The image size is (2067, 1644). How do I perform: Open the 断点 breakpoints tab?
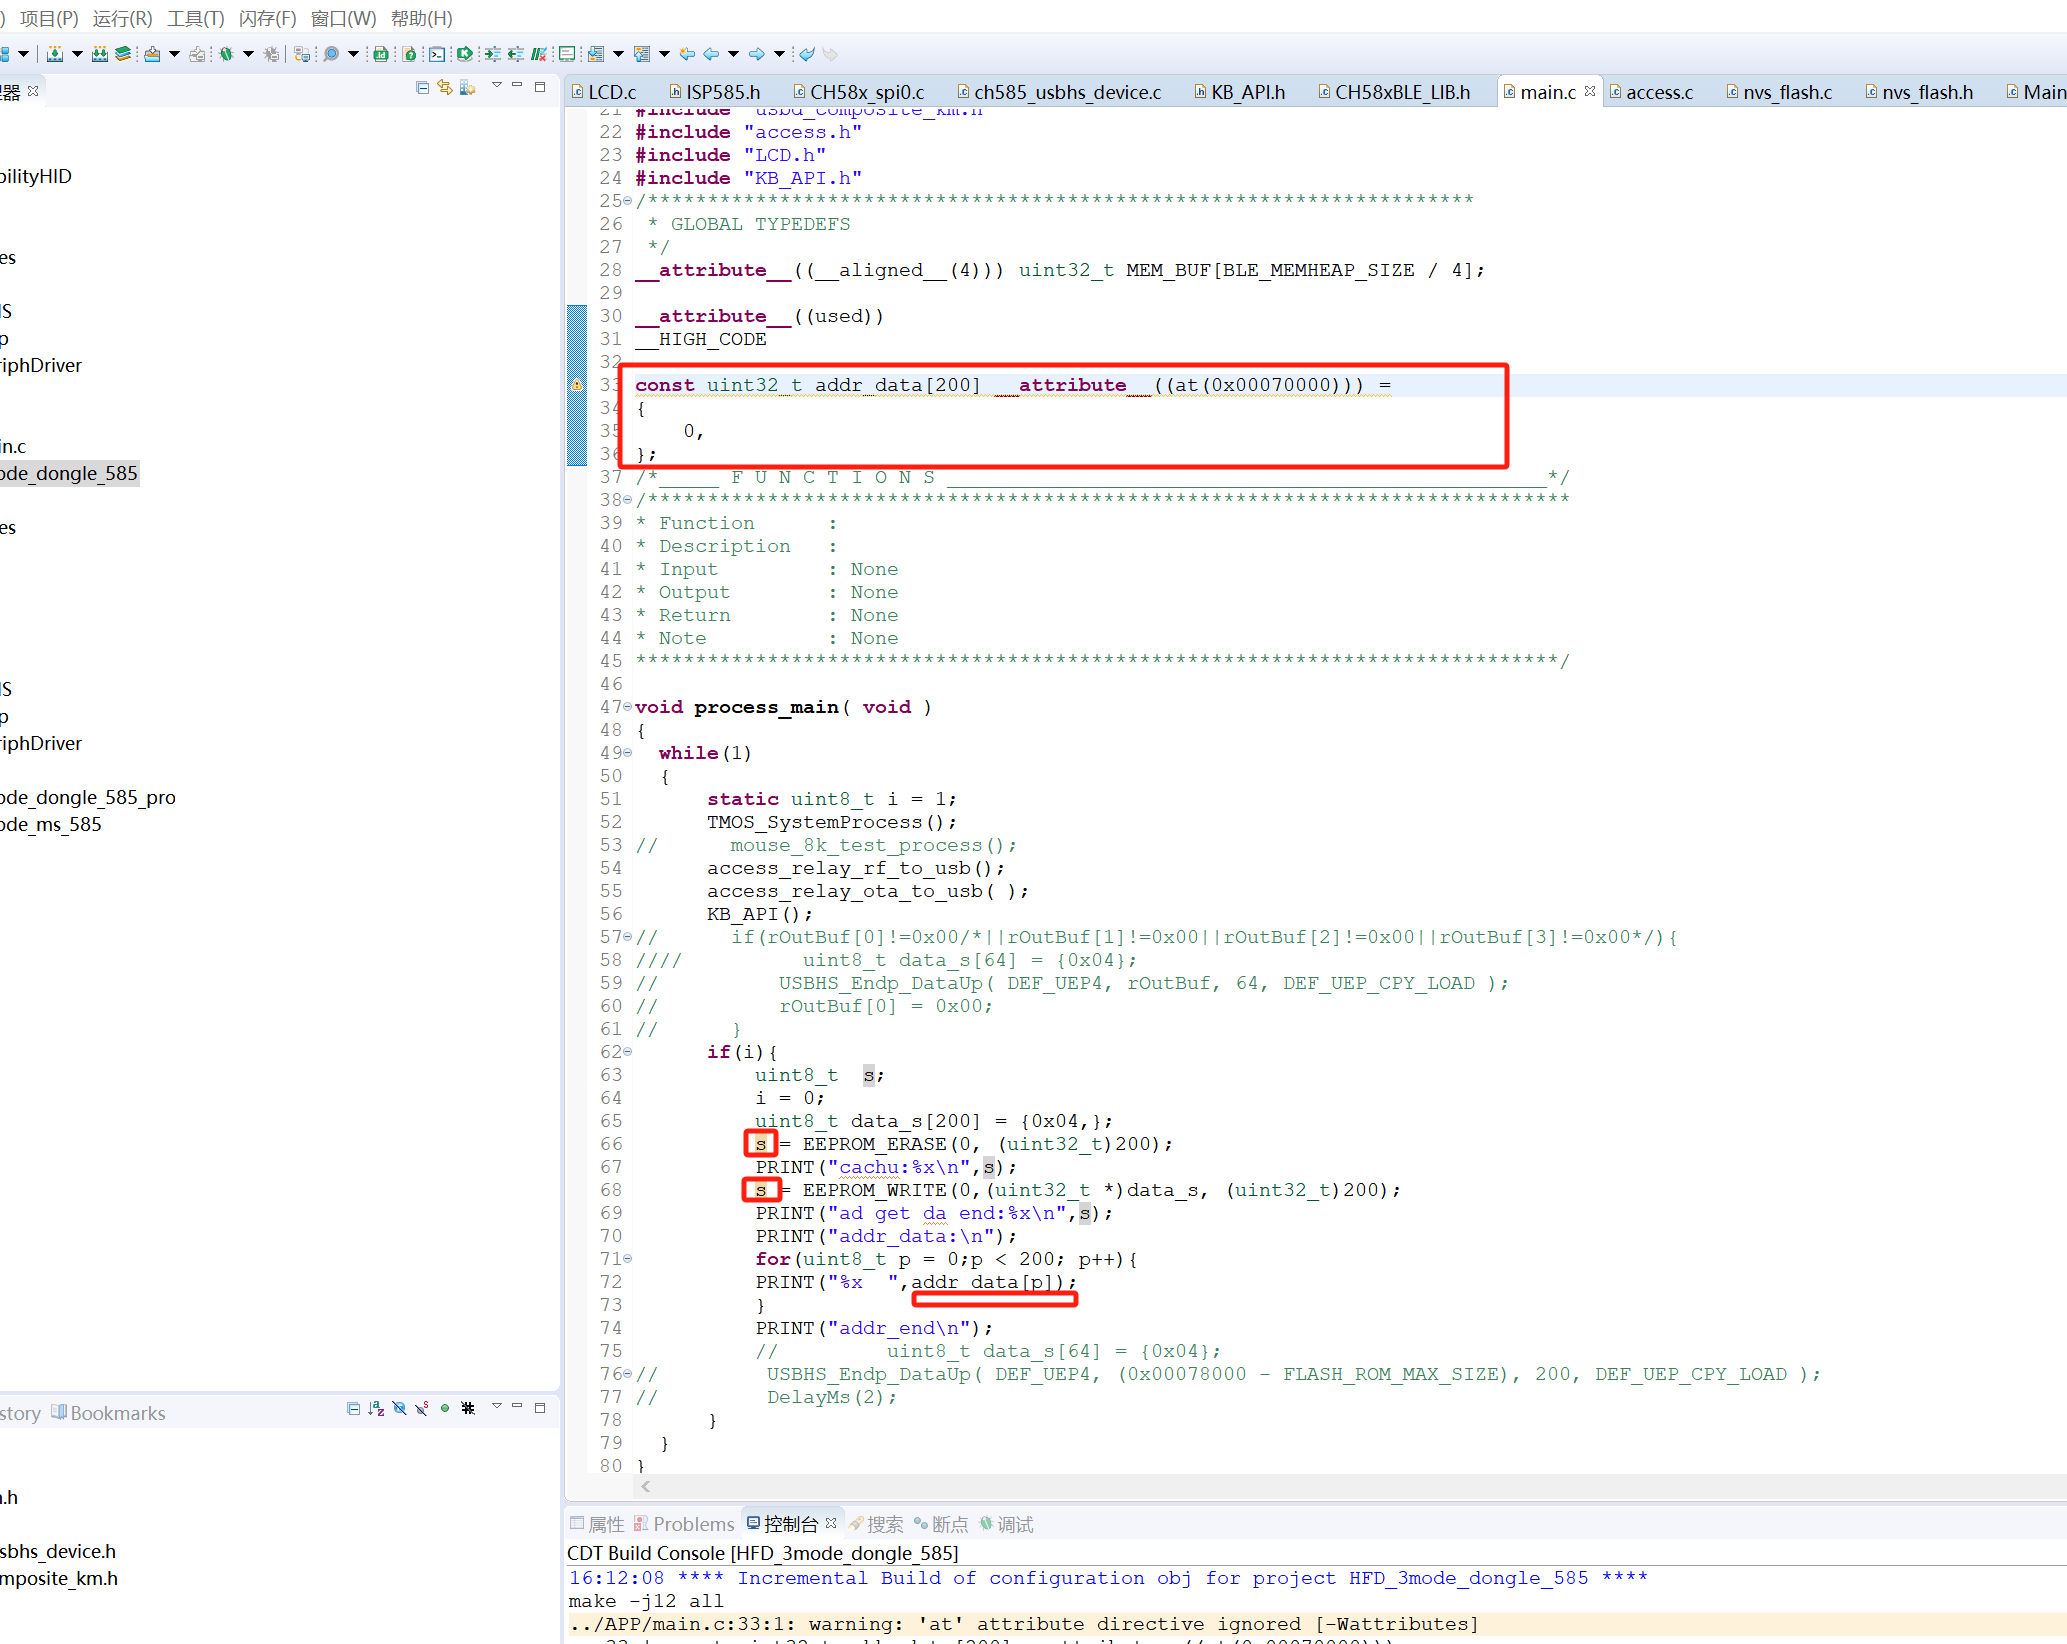coord(941,1524)
